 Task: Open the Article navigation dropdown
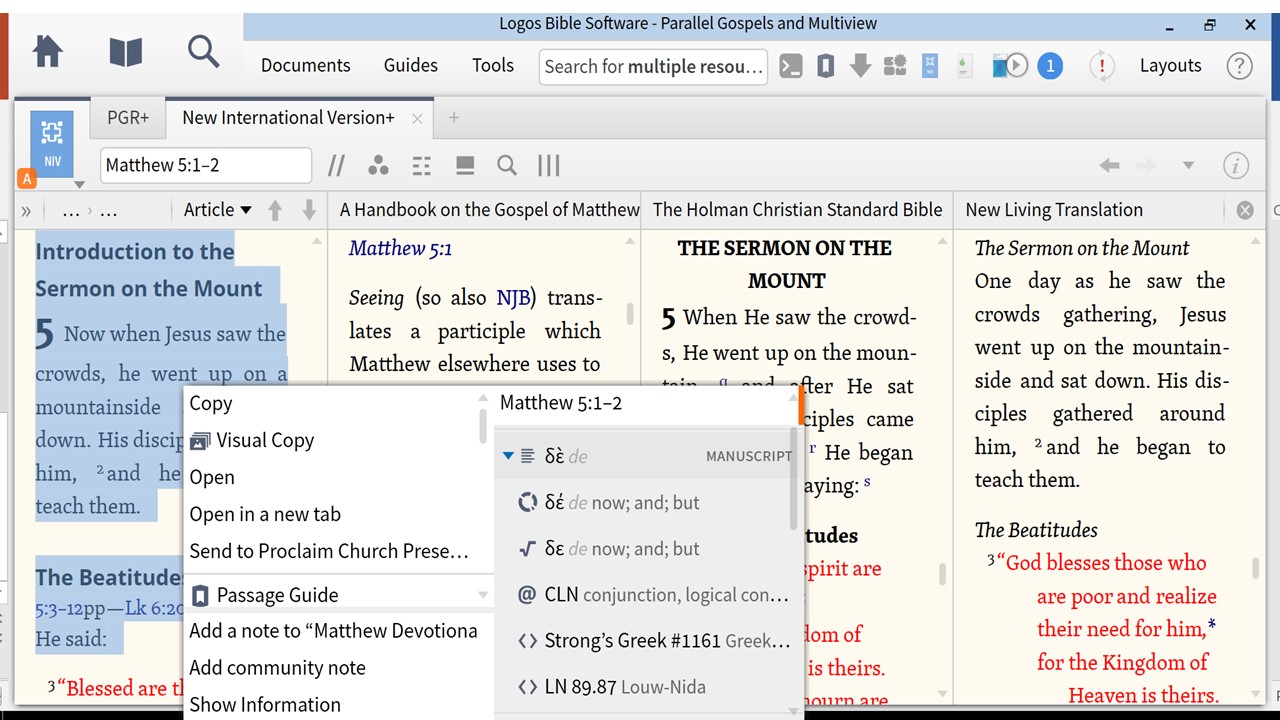tap(217, 210)
